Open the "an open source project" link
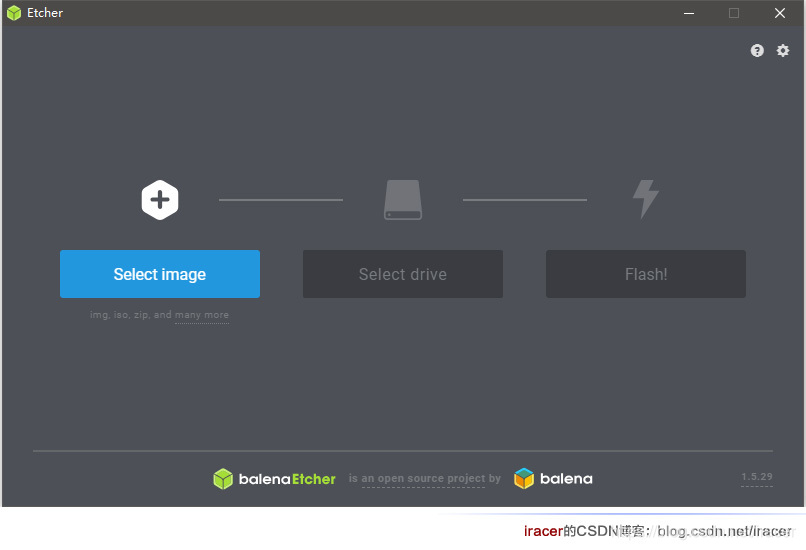 [423, 479]
